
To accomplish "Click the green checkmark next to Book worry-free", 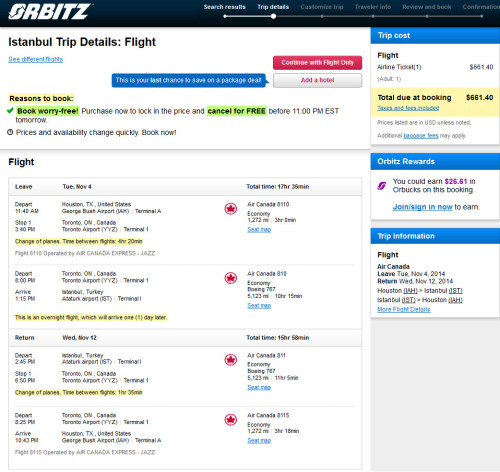I will pos(10,111).
